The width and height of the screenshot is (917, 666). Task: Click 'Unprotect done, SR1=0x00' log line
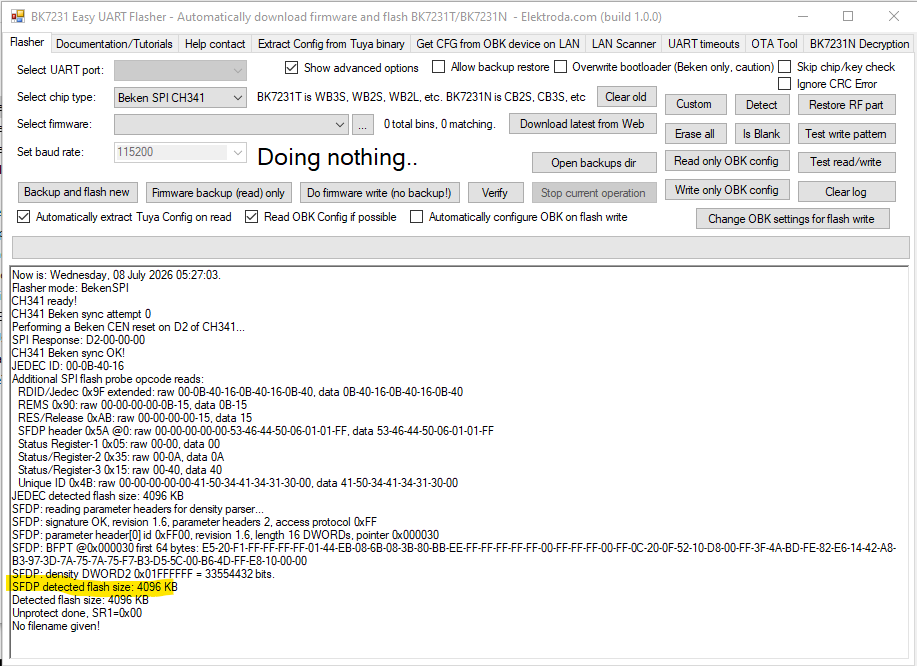(x=77, y=613)
